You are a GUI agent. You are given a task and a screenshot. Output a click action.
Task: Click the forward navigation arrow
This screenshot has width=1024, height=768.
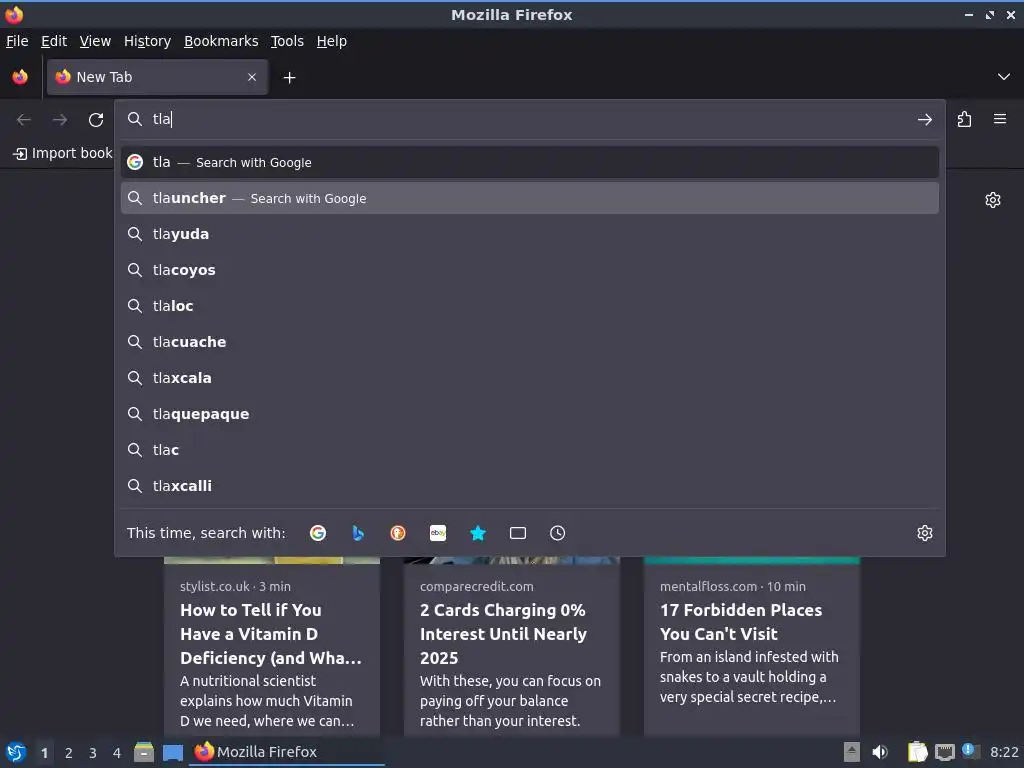(60, 120)
